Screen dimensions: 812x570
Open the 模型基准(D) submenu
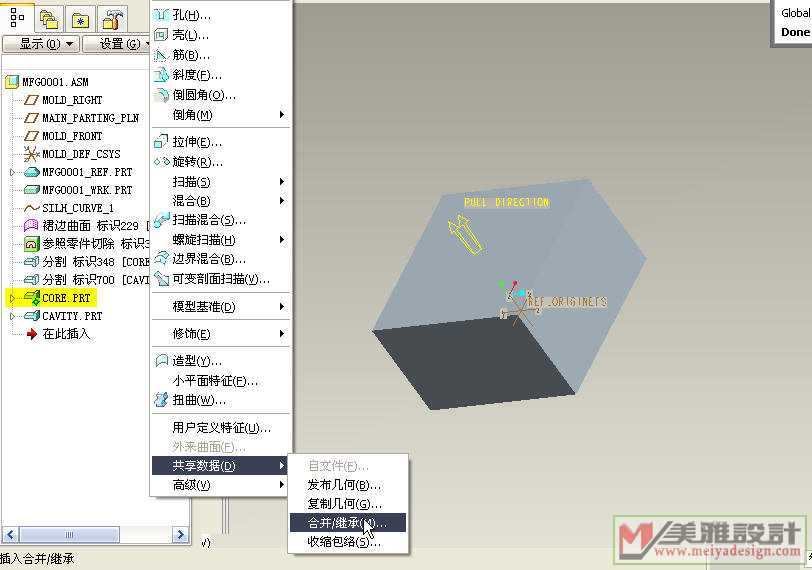click(x=221, y=307)
